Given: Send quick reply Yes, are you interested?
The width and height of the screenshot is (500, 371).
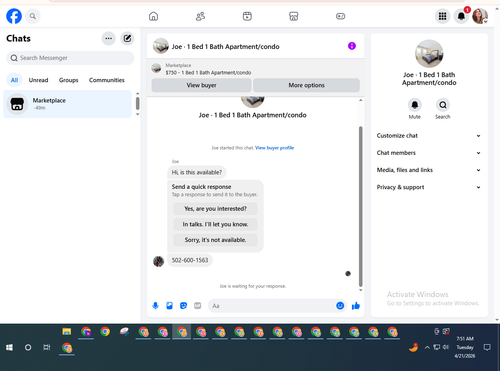Looking at the screenshot, I should (215, 209).
